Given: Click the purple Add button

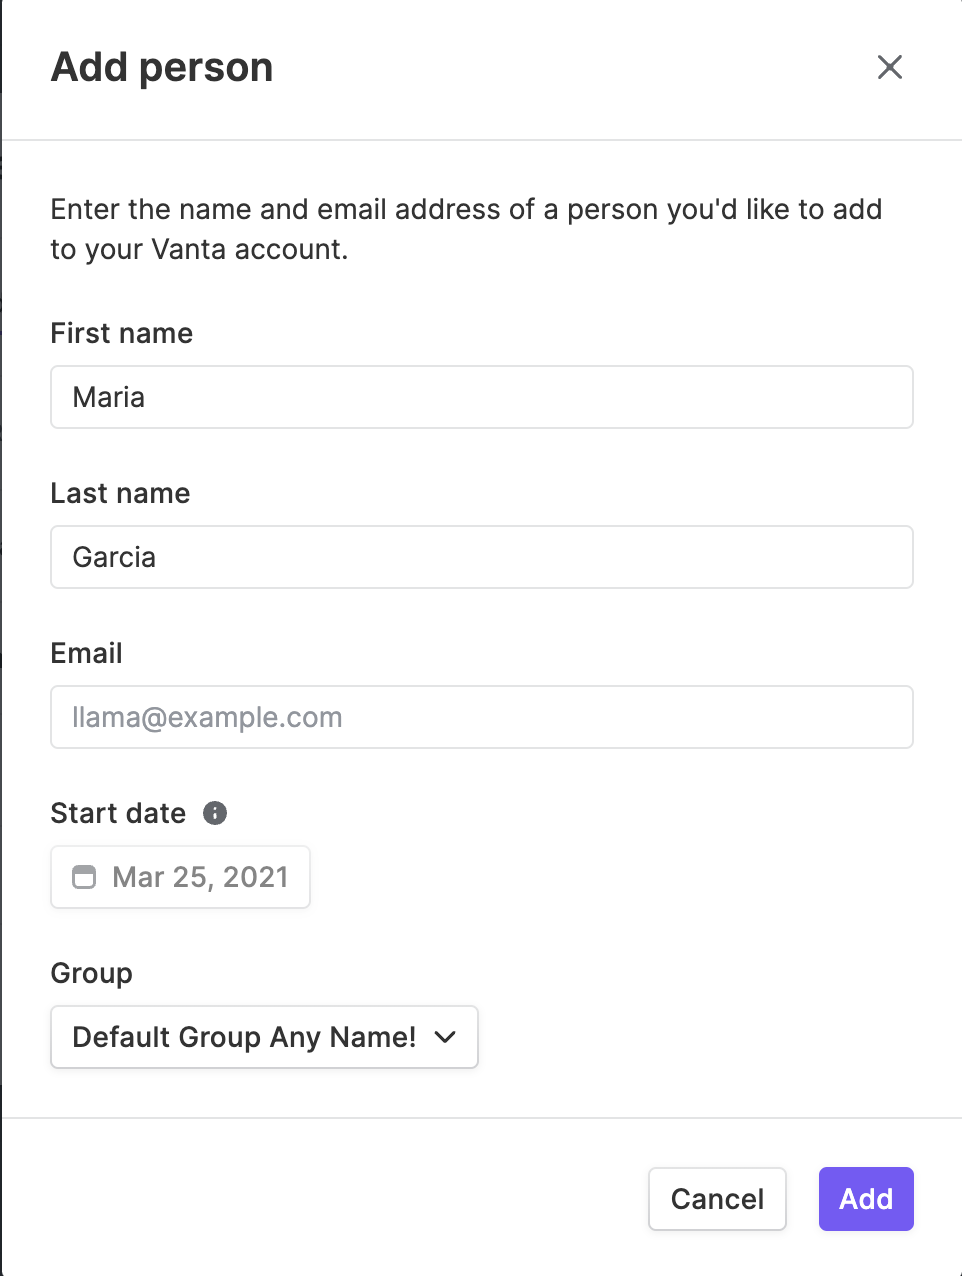Looking at the screenshot, I should (x=866, y=1199).
